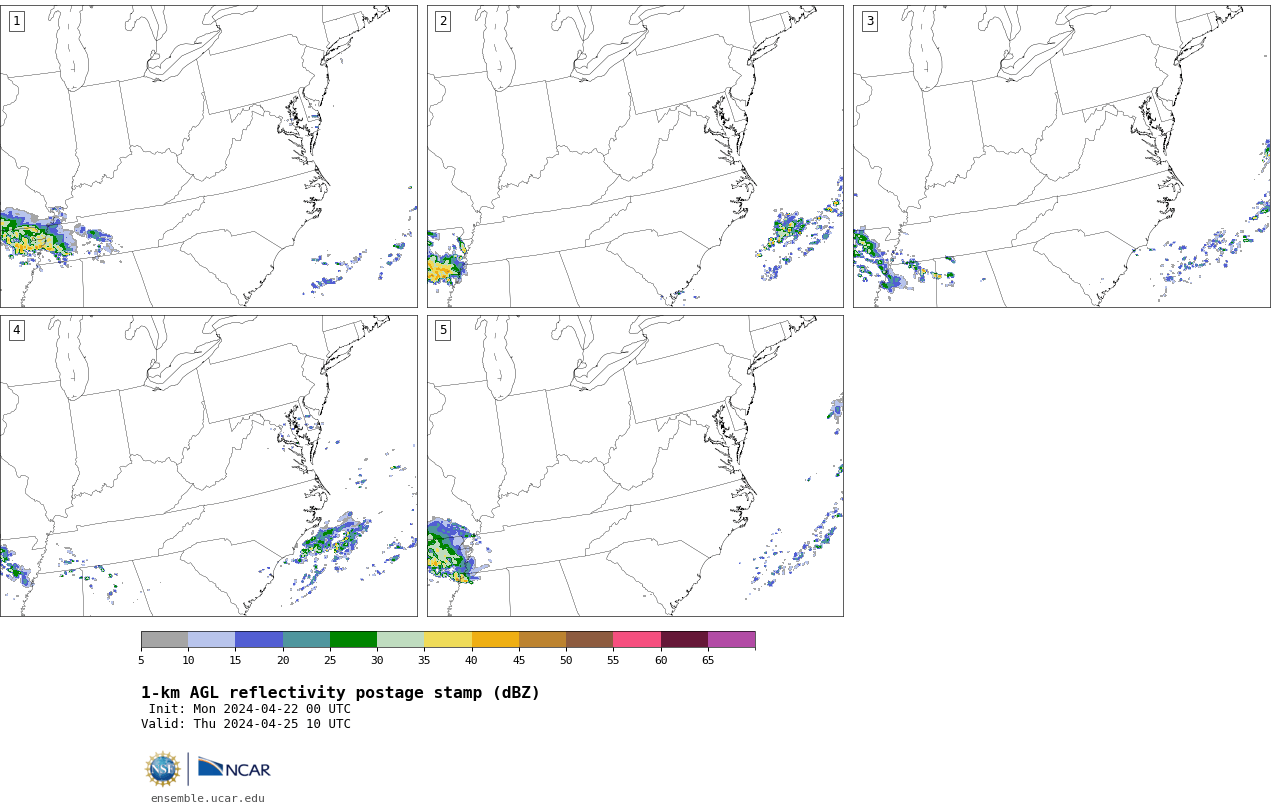Click the NCAR logo

[x=234, y=768]
